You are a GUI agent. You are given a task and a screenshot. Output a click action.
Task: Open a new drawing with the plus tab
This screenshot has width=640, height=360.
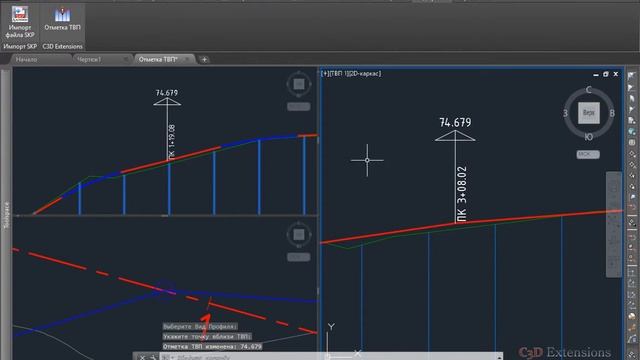204,60
